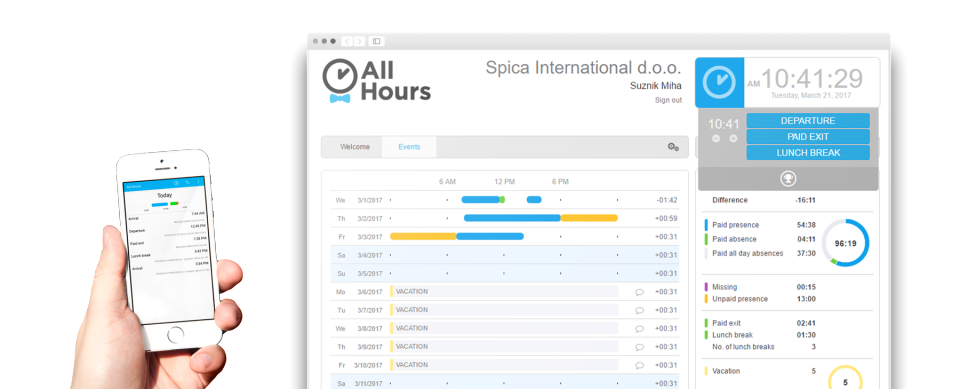Click the Paid exit 02:41 entry
Viewport: 960px width, 389px height.
click(760, 323)
